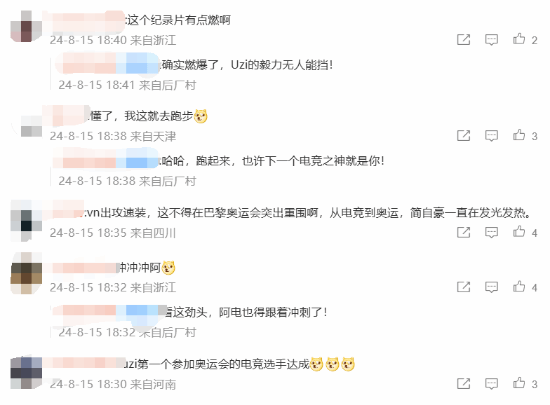Screen dimensions: 550x405
Task: Like the vn出攻速装 comment from 四川
Action: click(x=519, y=232)
